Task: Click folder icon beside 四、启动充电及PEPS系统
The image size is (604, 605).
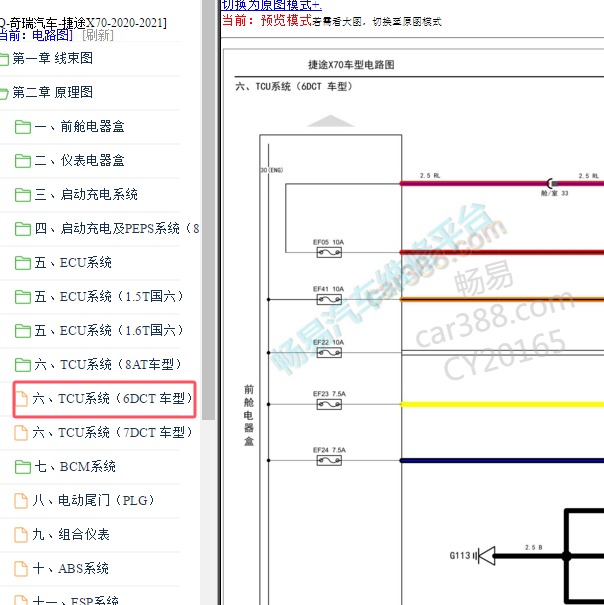Action: tap(23, 229)
